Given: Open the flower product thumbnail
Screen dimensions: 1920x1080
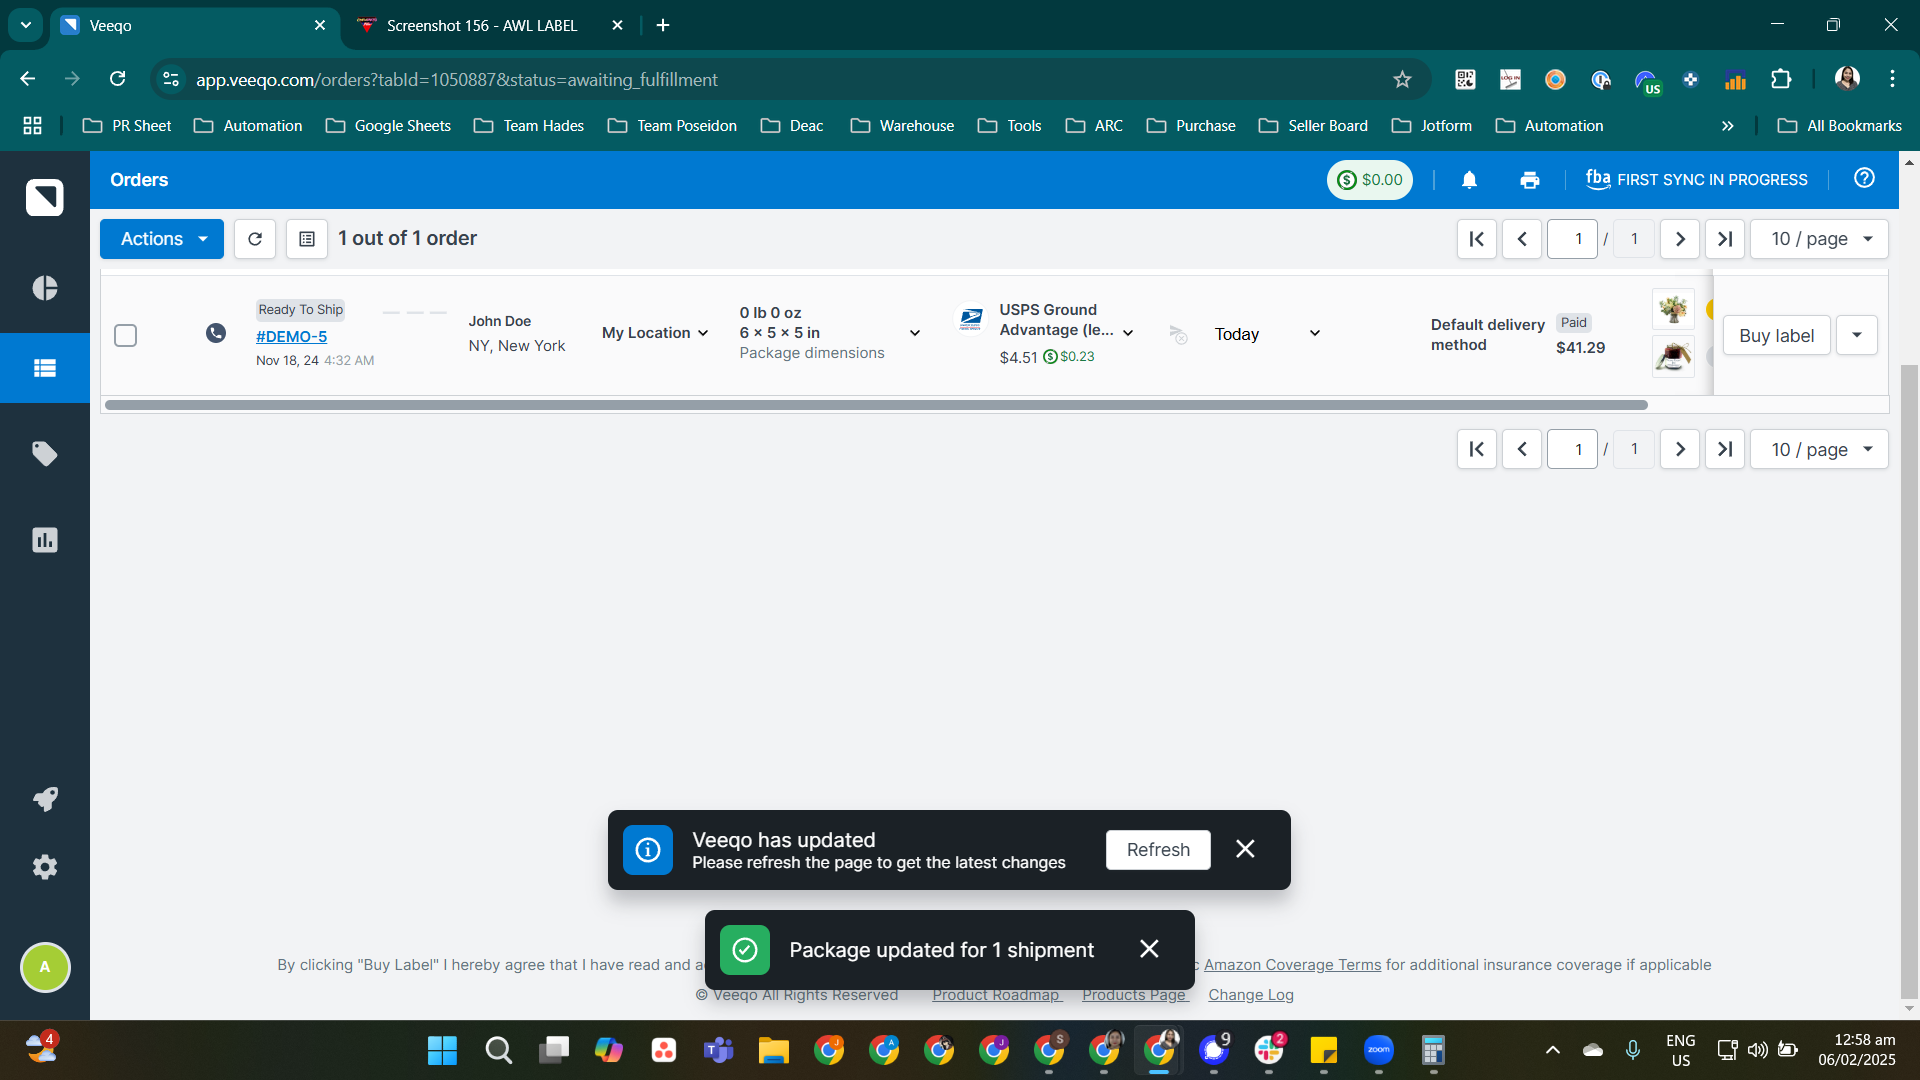Looking at the screenshot, I should pyautogui.click(x=1673, y=309).
